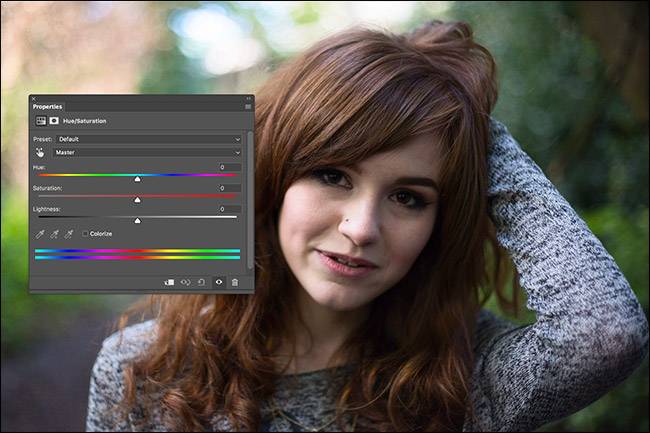The width and height of the screenshot is (650, 433).
Task: Reset adjustment to defaults
Action: pyautogui.click(x=201, y=282)
